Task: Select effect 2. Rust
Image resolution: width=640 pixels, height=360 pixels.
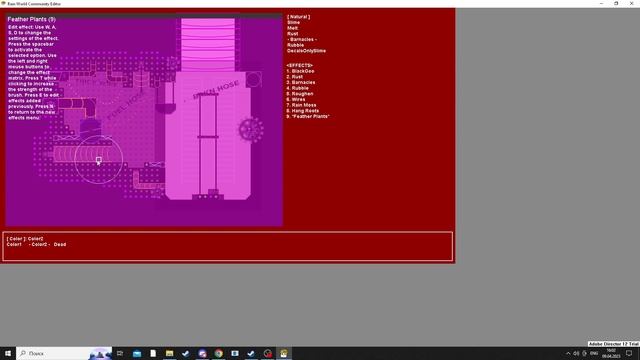Action: [x=295, y=77]
